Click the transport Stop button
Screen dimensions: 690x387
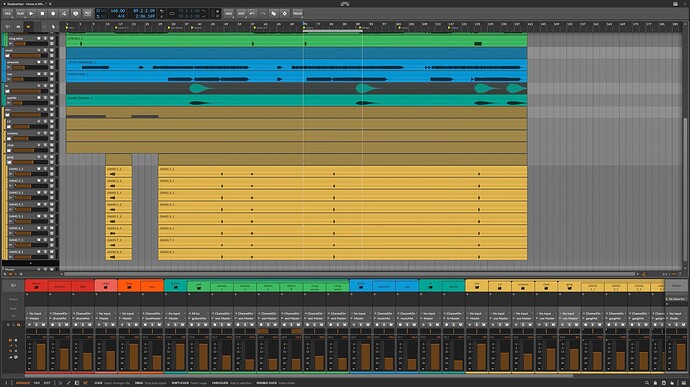(x=42, y=14)
